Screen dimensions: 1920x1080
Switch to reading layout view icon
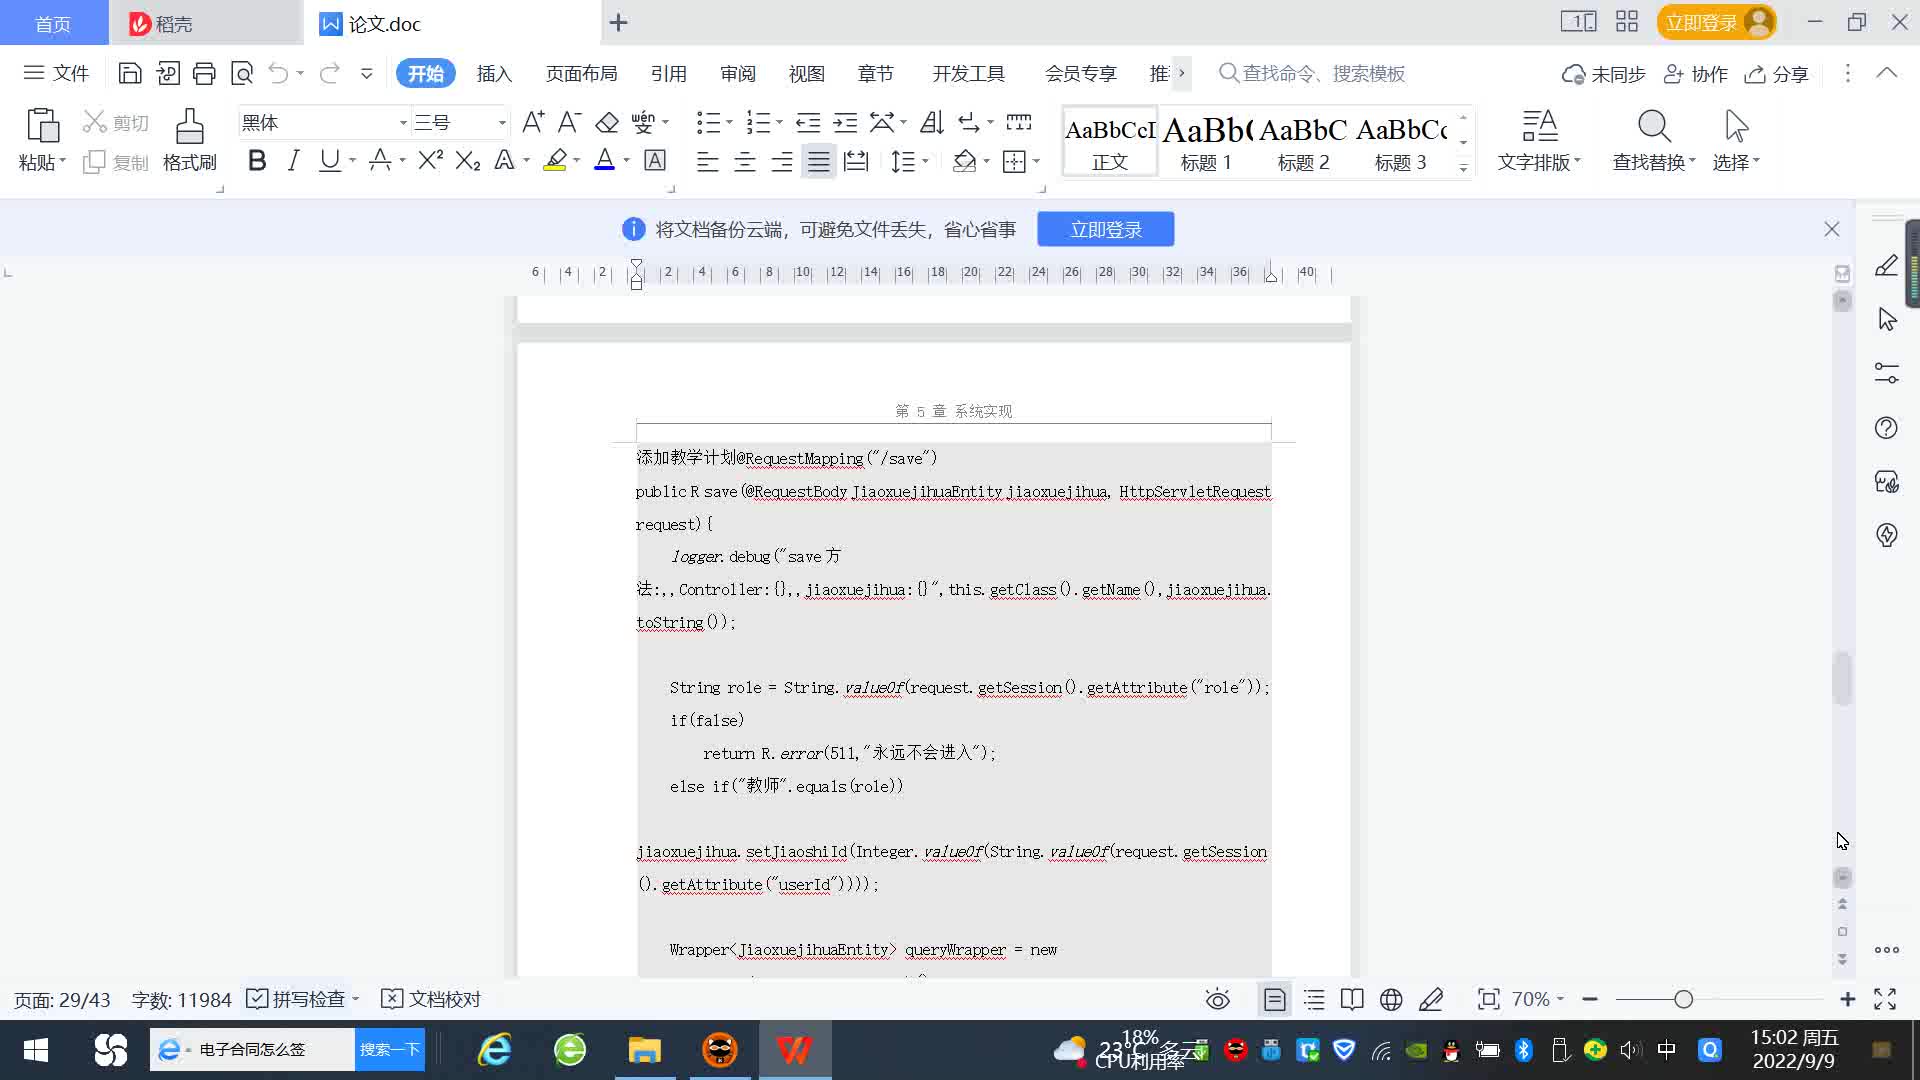pyautogui.click(x=1352, y=999)
